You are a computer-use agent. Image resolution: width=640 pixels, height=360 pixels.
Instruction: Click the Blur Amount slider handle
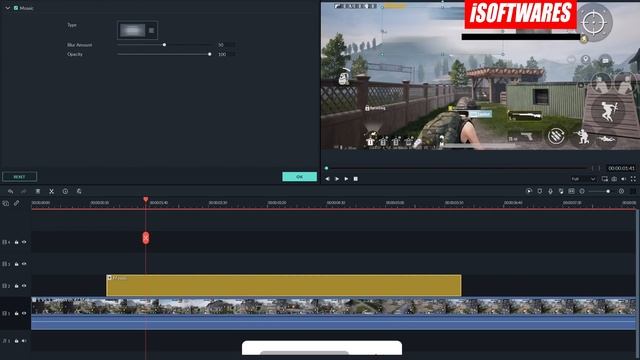(164, 44)
